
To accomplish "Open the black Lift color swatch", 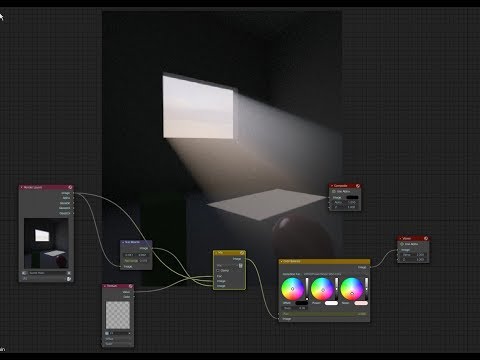I will 302,303.
